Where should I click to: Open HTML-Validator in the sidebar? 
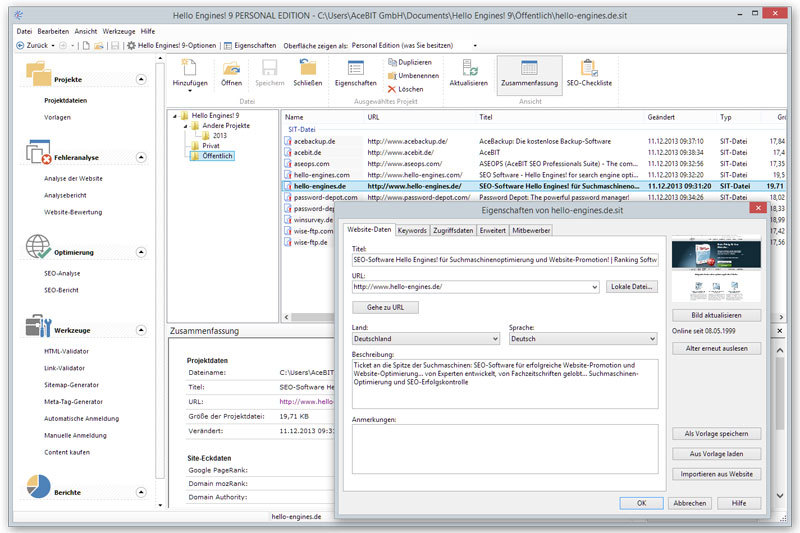[66, 351]
